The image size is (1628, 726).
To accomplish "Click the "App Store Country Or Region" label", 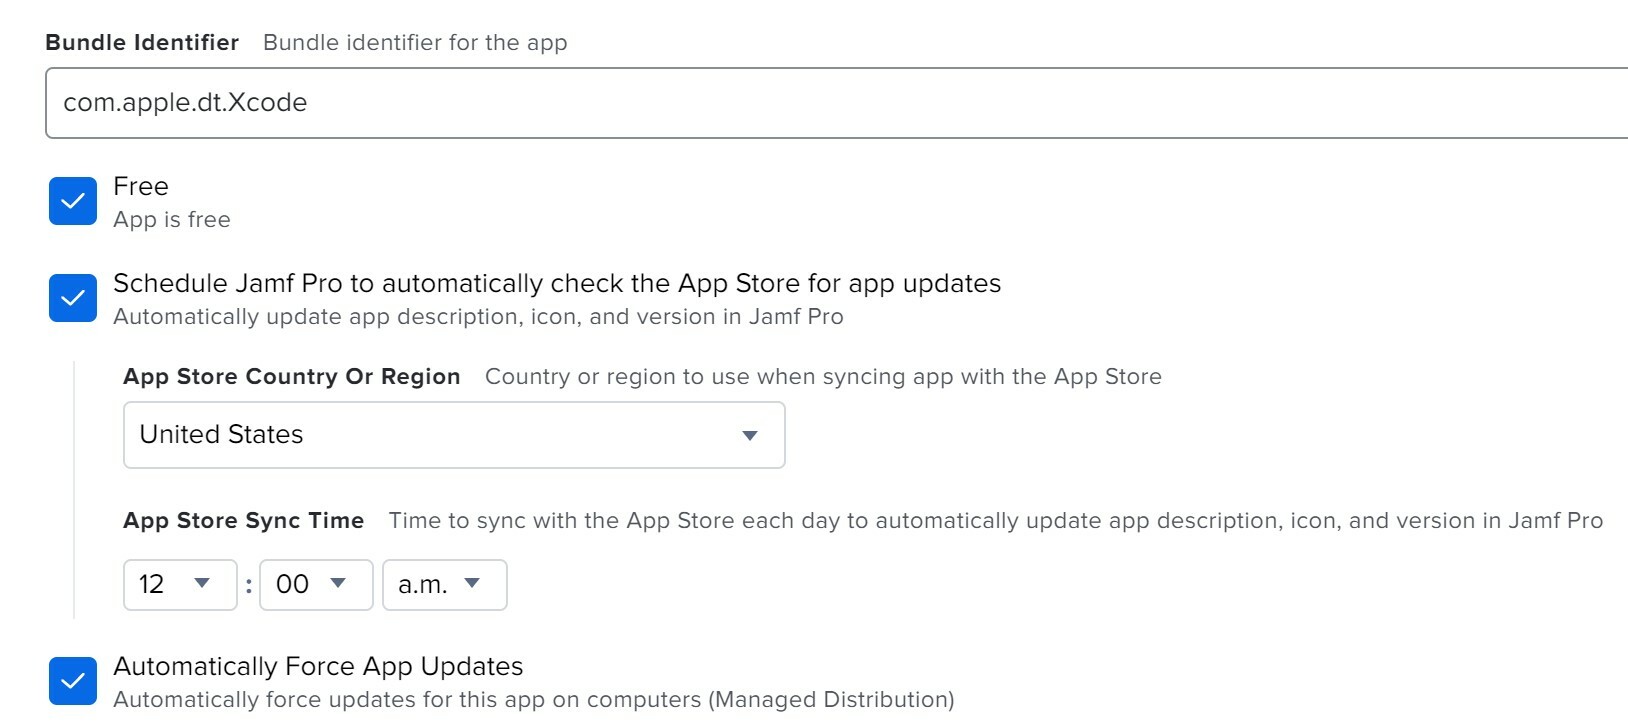I will (292, 377).
